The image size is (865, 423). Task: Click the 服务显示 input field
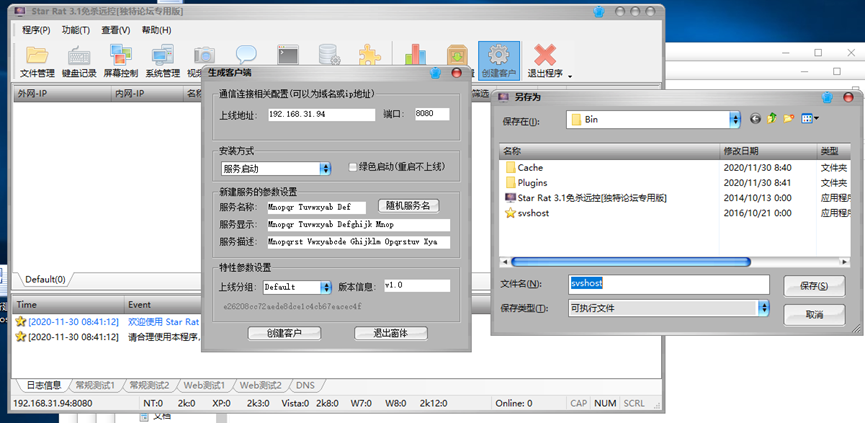point(359,225)
